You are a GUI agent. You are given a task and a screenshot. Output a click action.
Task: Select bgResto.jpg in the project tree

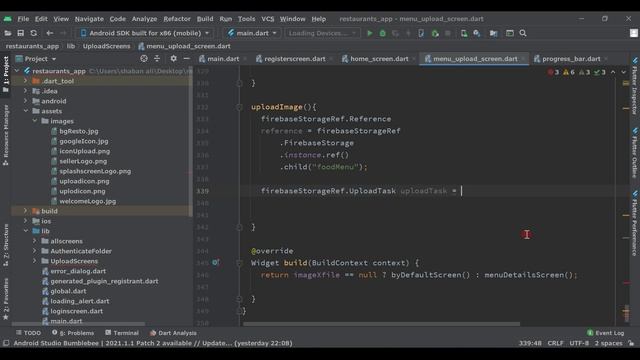coord(79,131)
